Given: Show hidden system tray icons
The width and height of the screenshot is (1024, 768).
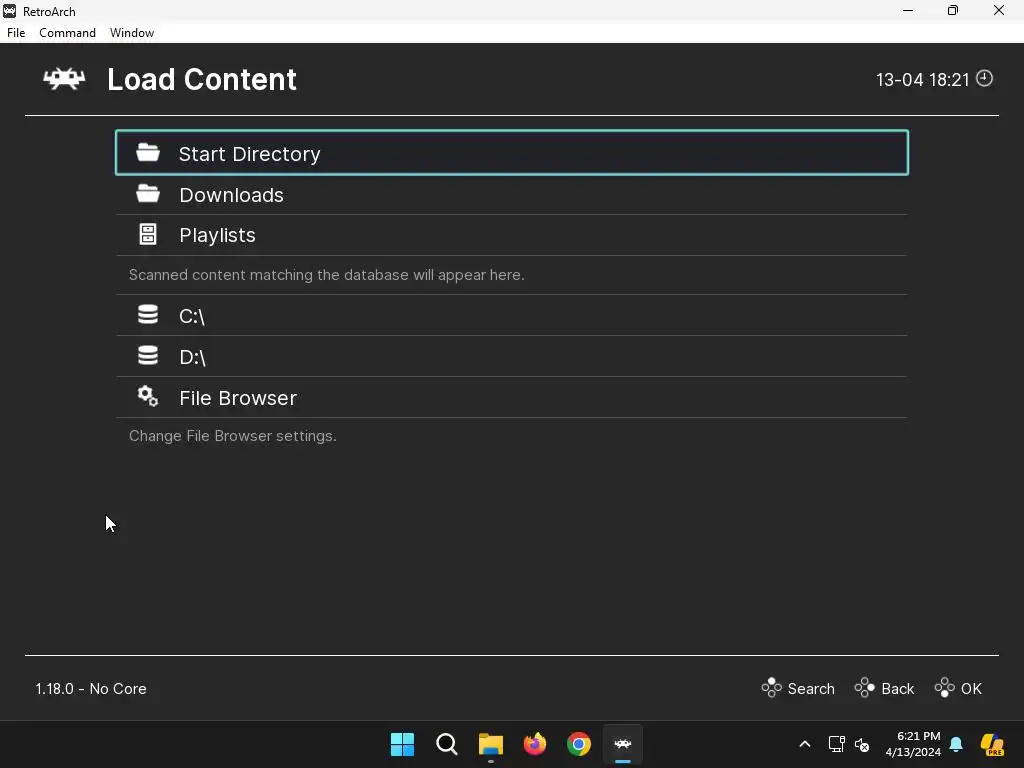Looking at the screenshot, I should pos(805,744).
